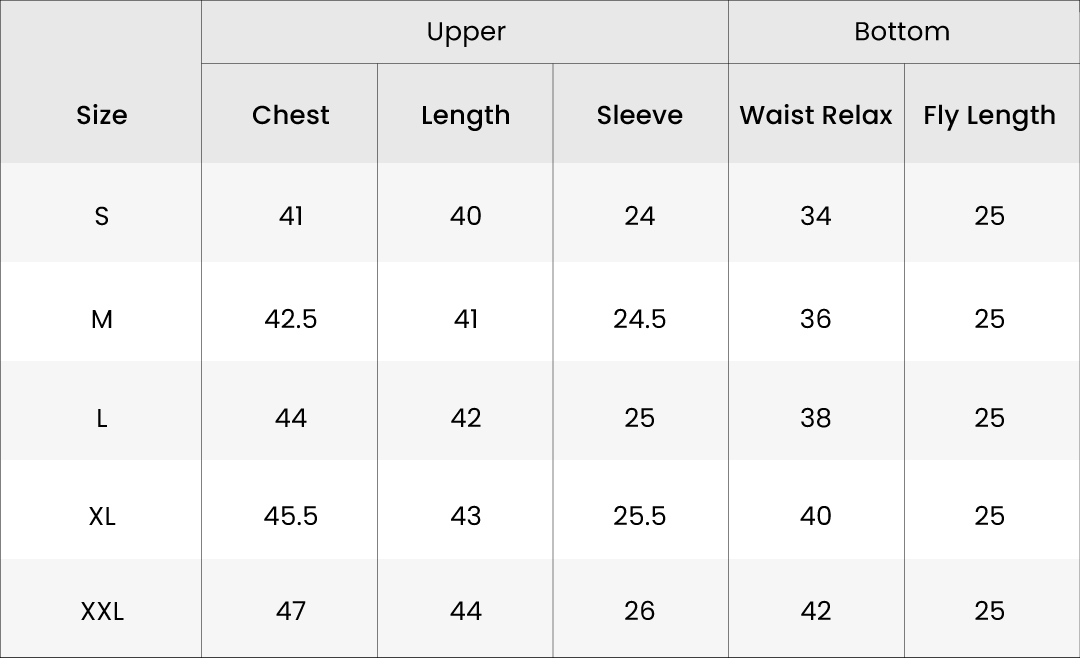
Task: Click waist relax value 38 for L
Action: click(x=816, y=418)
